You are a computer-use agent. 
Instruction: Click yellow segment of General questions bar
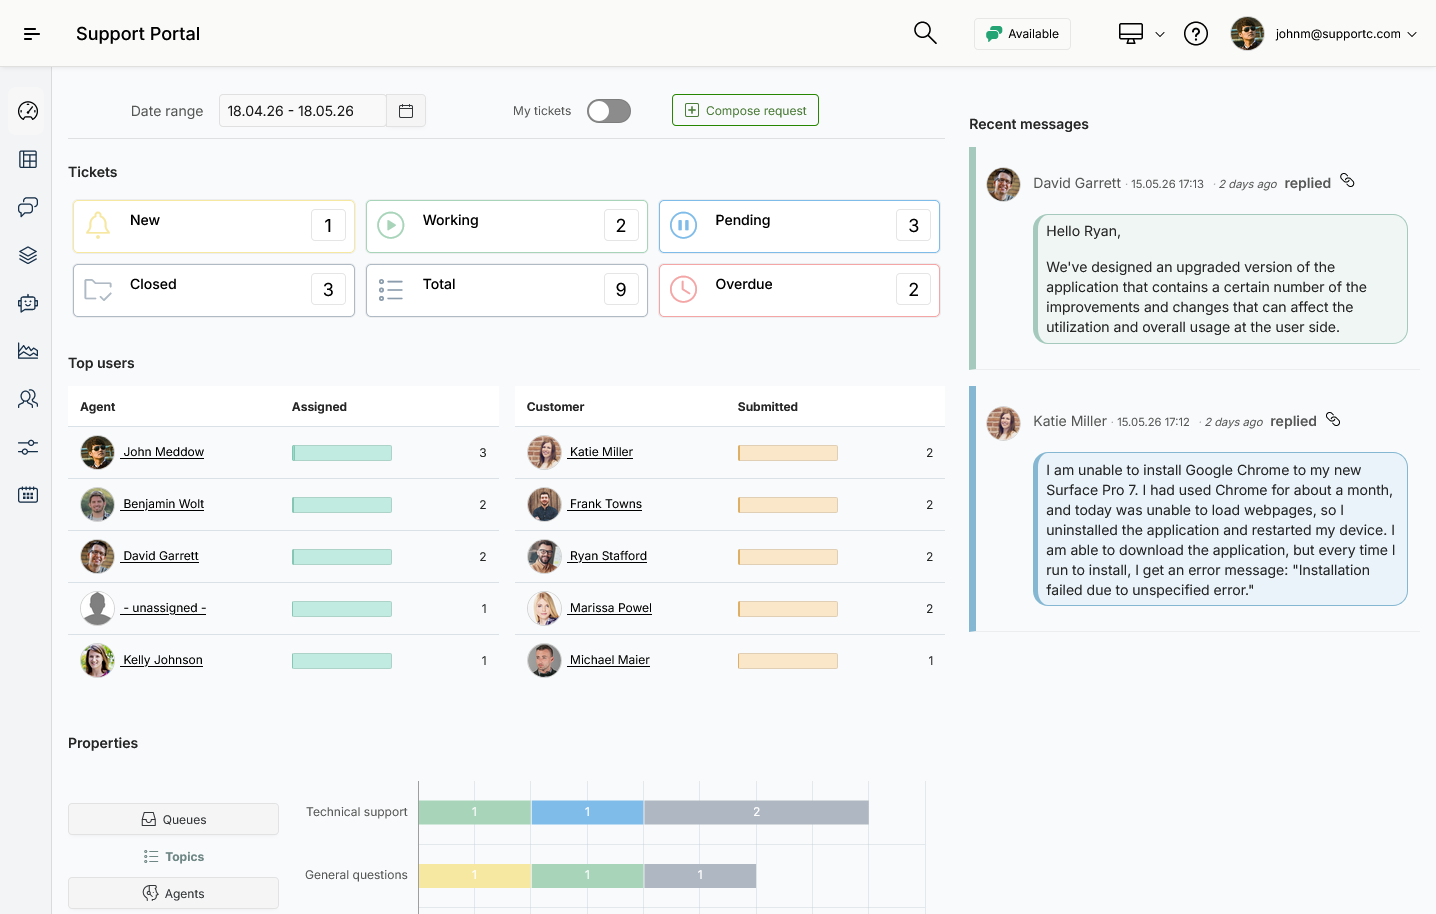pyautogui.click(x=475, y=876)
